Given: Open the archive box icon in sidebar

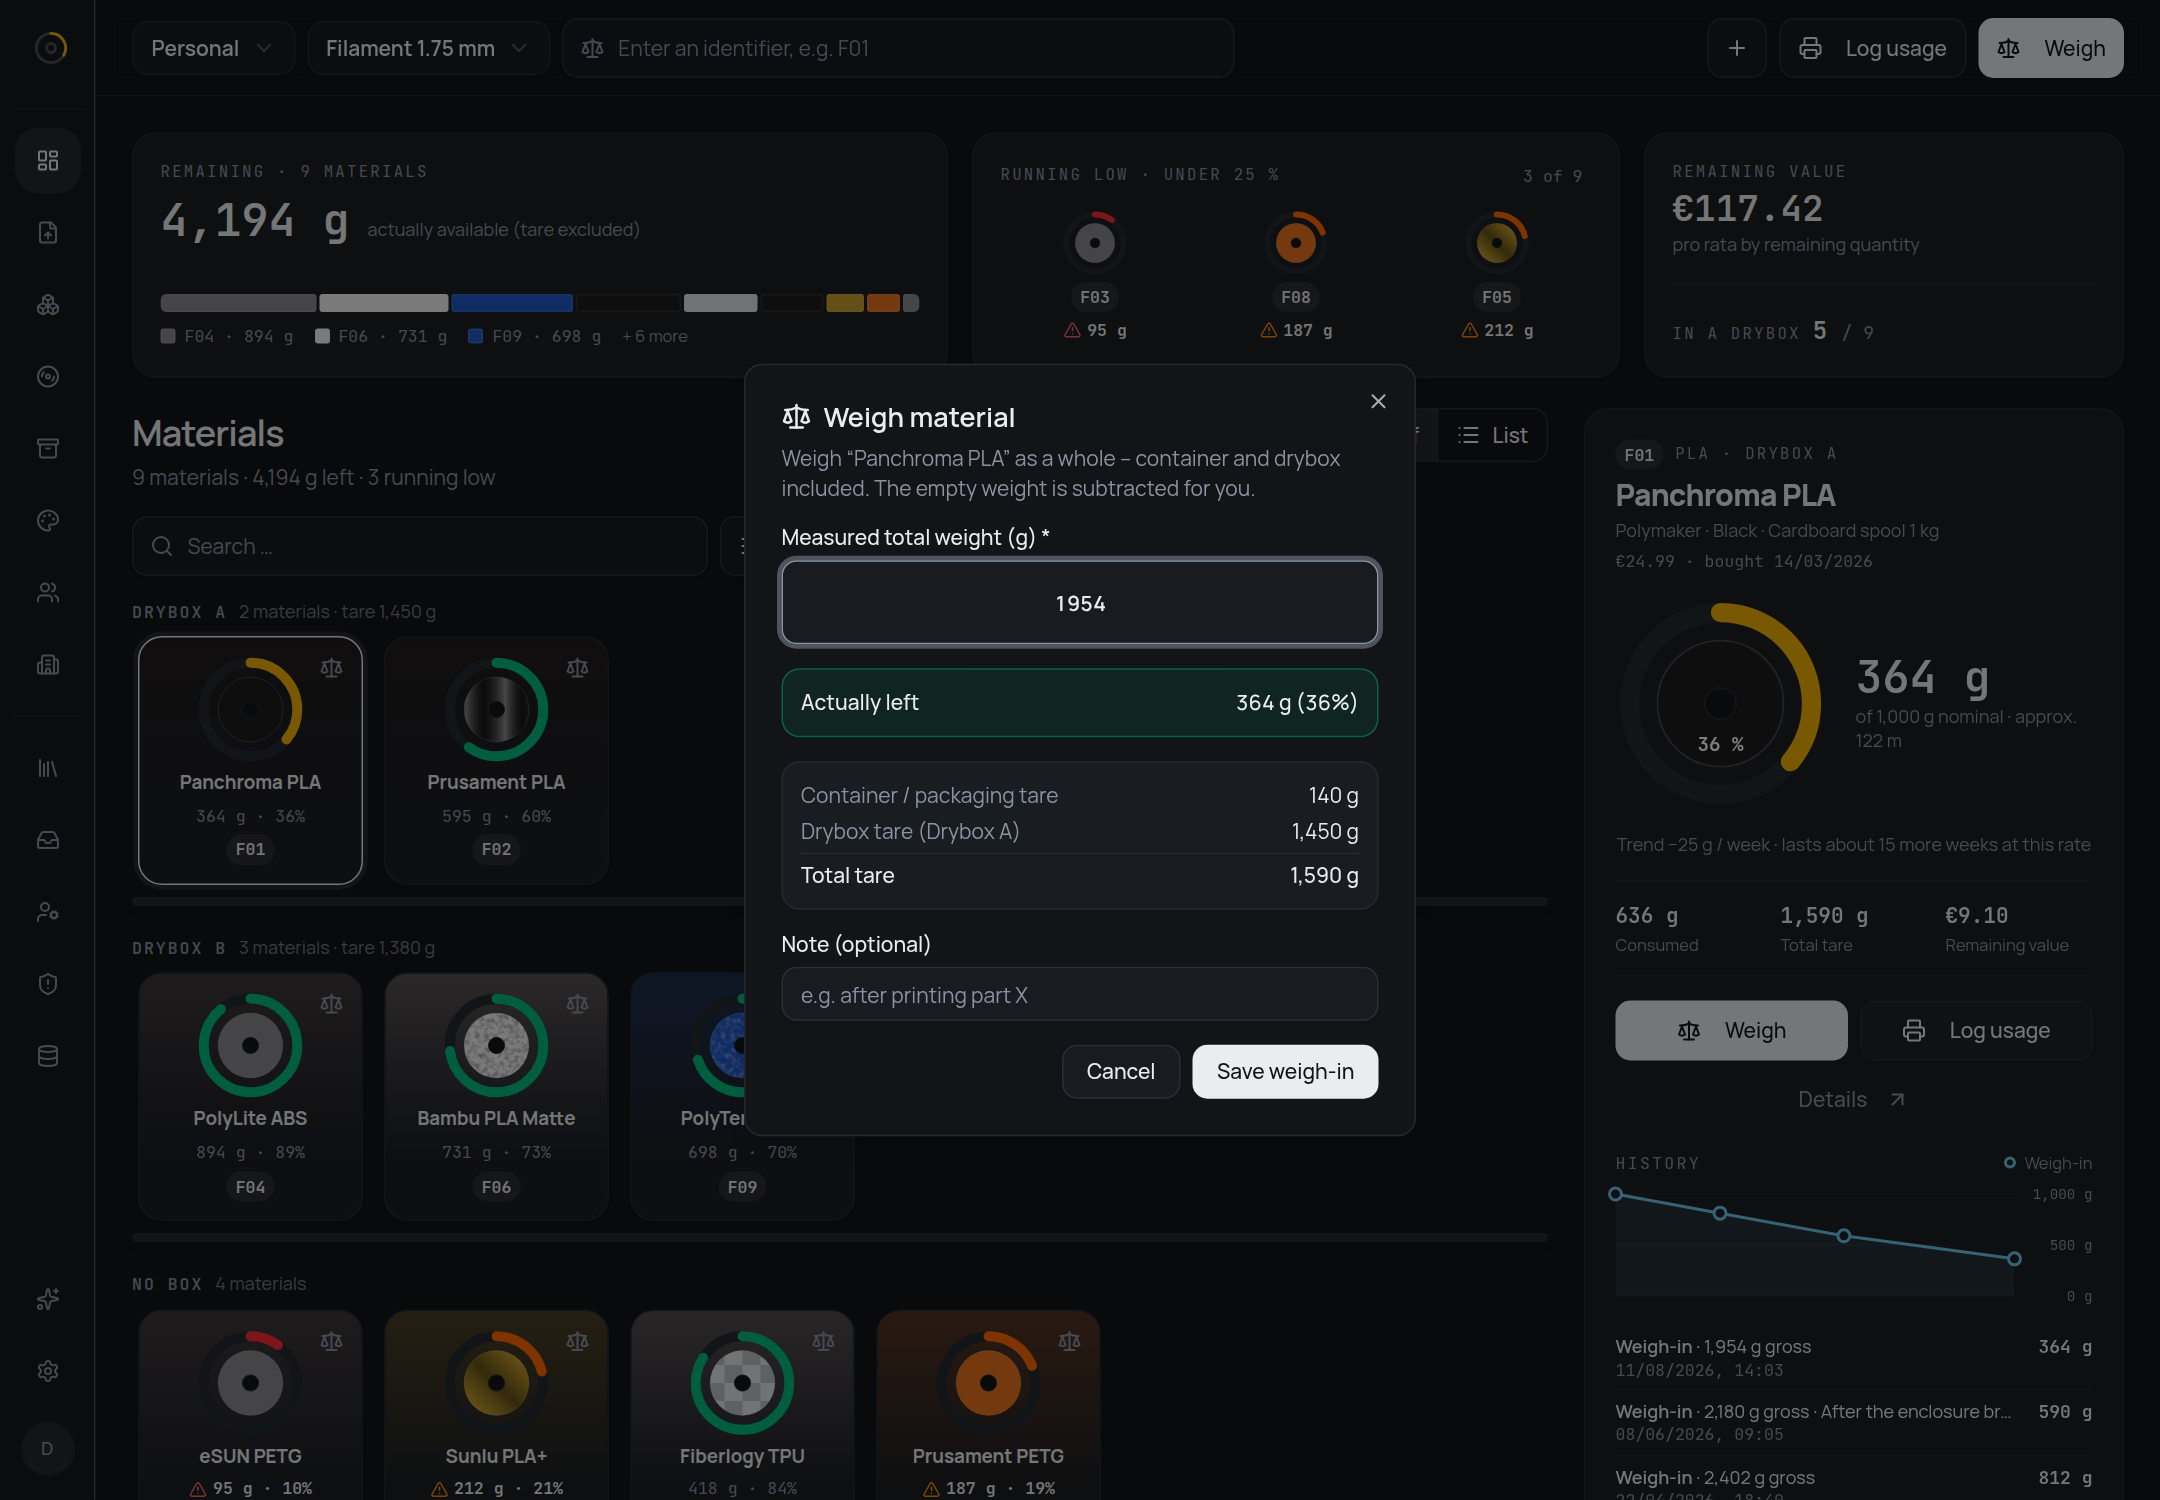Looking at the screenshot, I should click(x=48, y=448).
